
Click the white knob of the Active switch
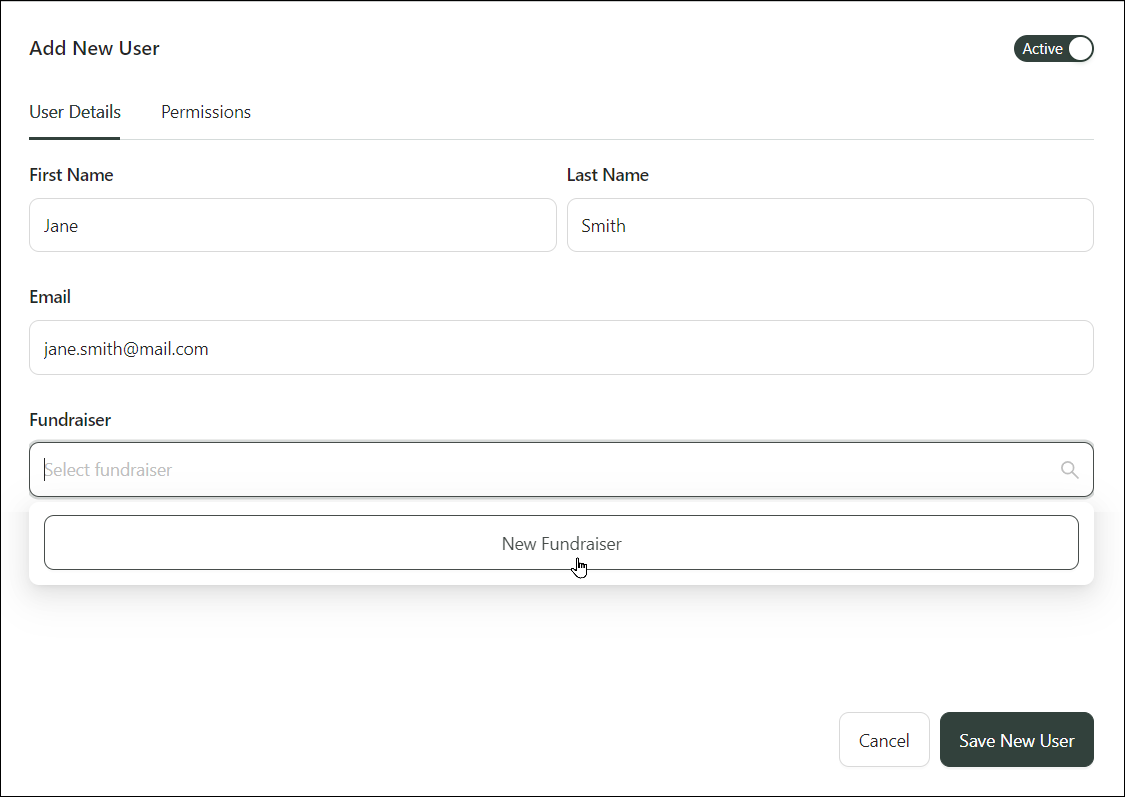pyautogui.click(x=1079, y=49)
